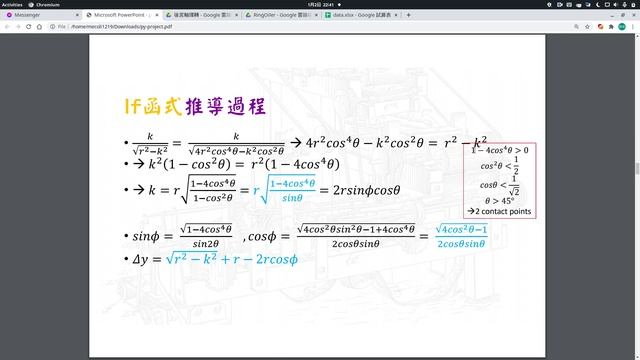The height and width of the screenshot is (360, 640).
Task: Open the zoom magnifier in address bar
Action: pos(576,27)
